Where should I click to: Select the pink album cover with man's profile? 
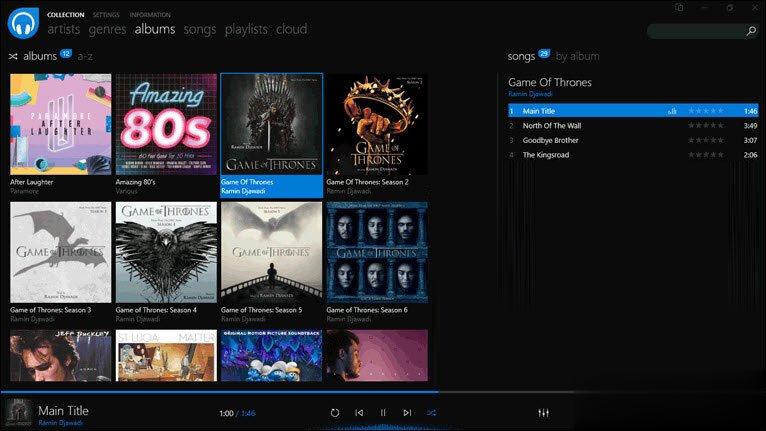pyautogui.click(x=377, y=355)
